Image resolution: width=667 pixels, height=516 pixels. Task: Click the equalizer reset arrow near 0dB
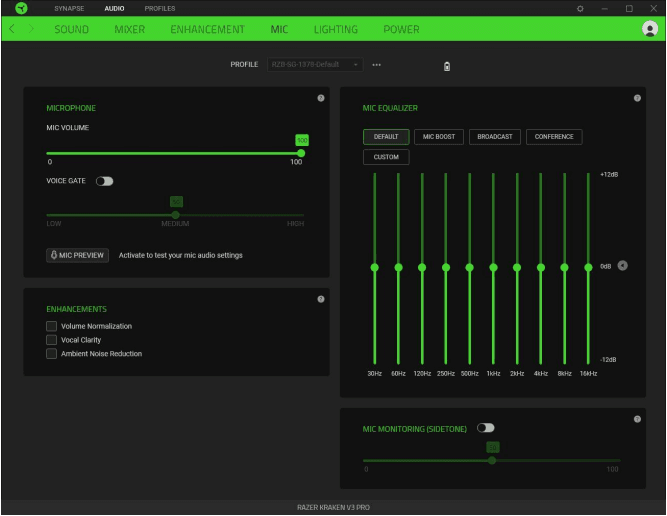pyautogui.click(x=623, y=266)
